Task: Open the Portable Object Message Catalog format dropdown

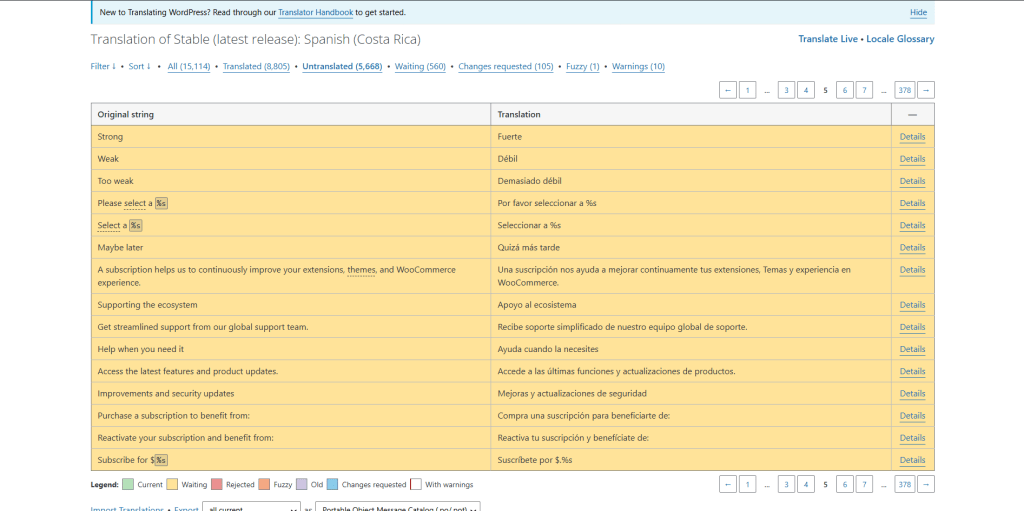Action: tap(398, 507)
